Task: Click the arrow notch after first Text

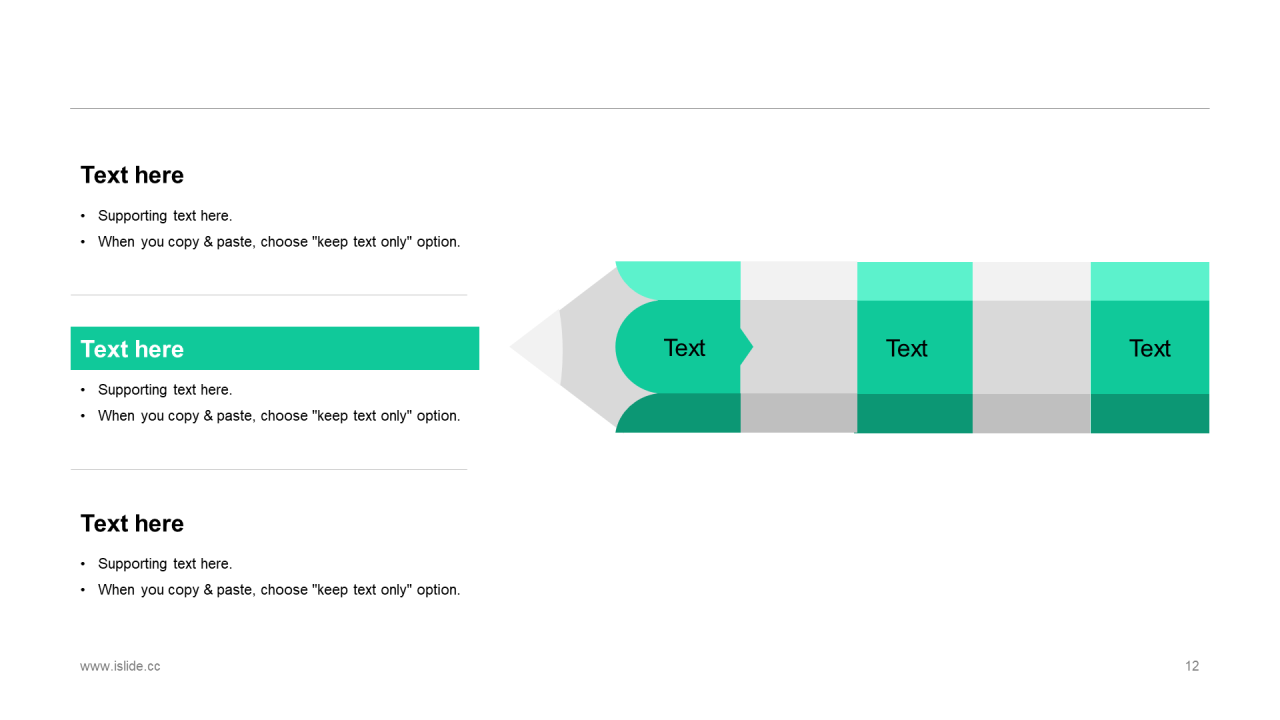Action: click(747, 347)
